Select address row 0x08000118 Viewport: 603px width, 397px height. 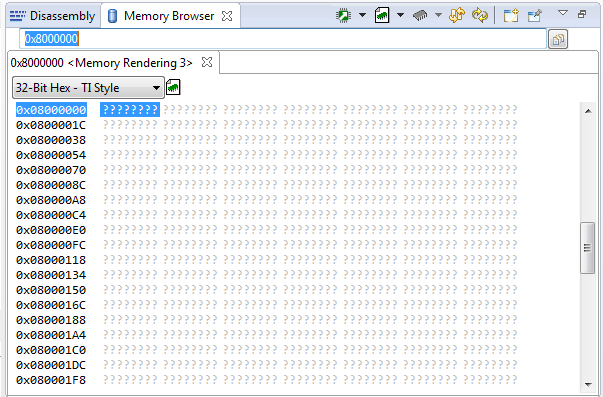tap(51, 260)
